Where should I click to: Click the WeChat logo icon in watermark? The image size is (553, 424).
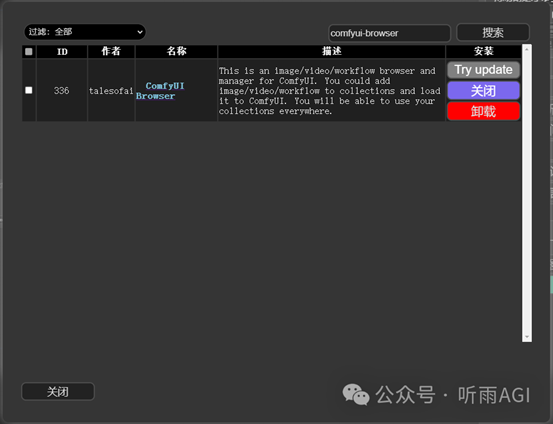pyautogui.click(x=356, y=394)
